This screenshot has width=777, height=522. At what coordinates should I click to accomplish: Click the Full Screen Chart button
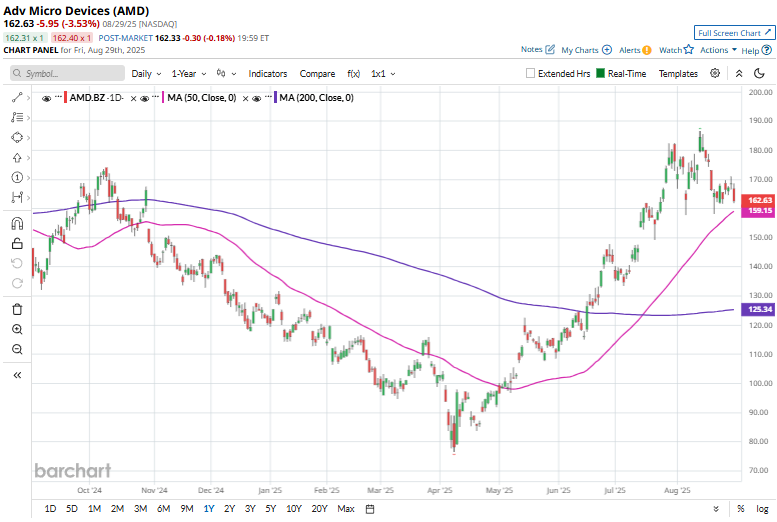pos(734,33)
